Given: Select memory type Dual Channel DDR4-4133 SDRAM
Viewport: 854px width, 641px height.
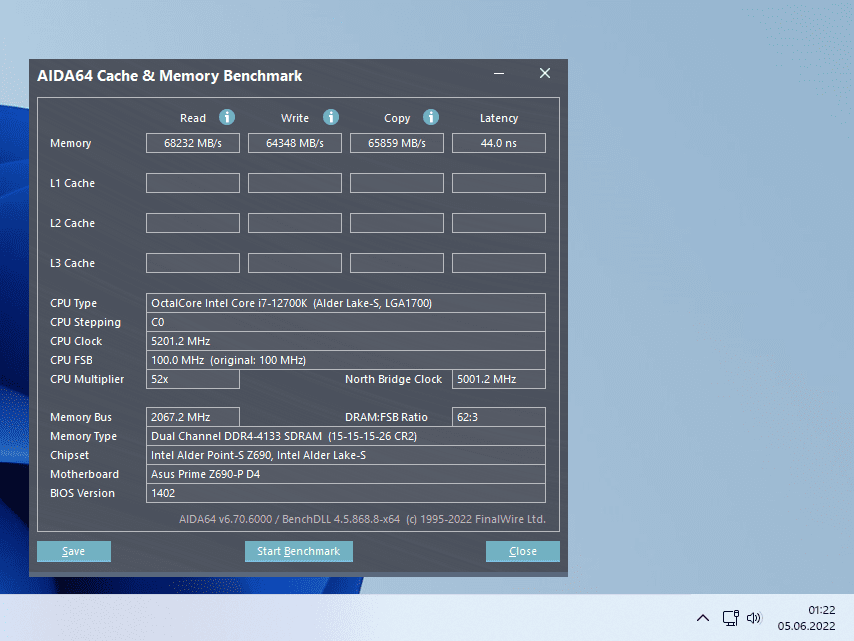Looking at the screenshot, I should pos(345,436).
